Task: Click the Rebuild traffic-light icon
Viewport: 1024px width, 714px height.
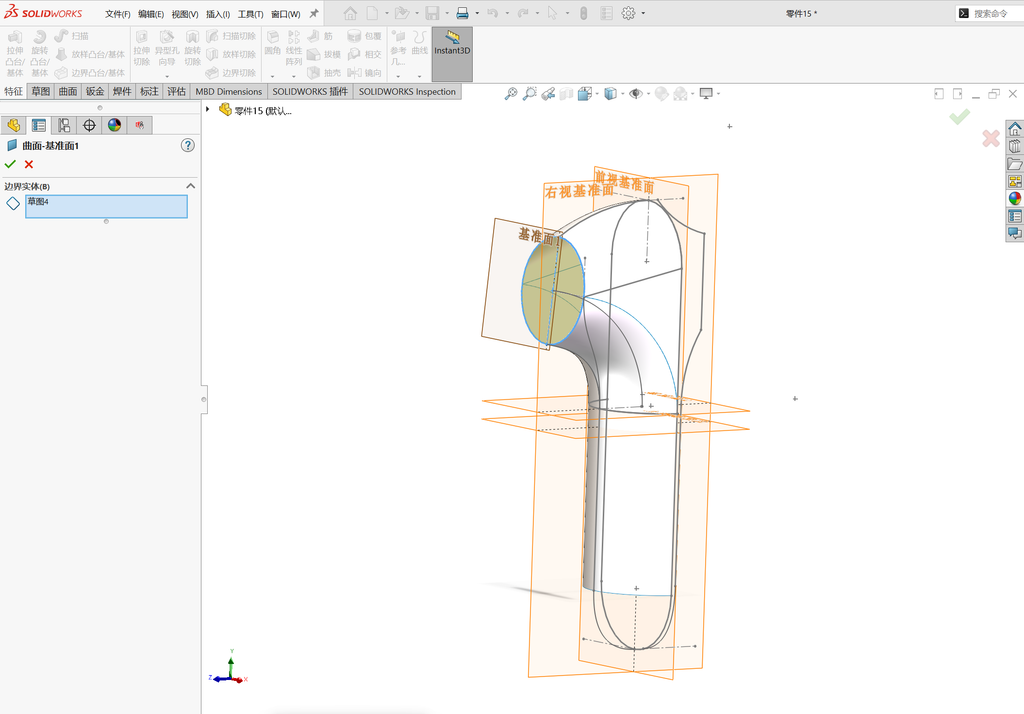Action: tap(584, 13)
